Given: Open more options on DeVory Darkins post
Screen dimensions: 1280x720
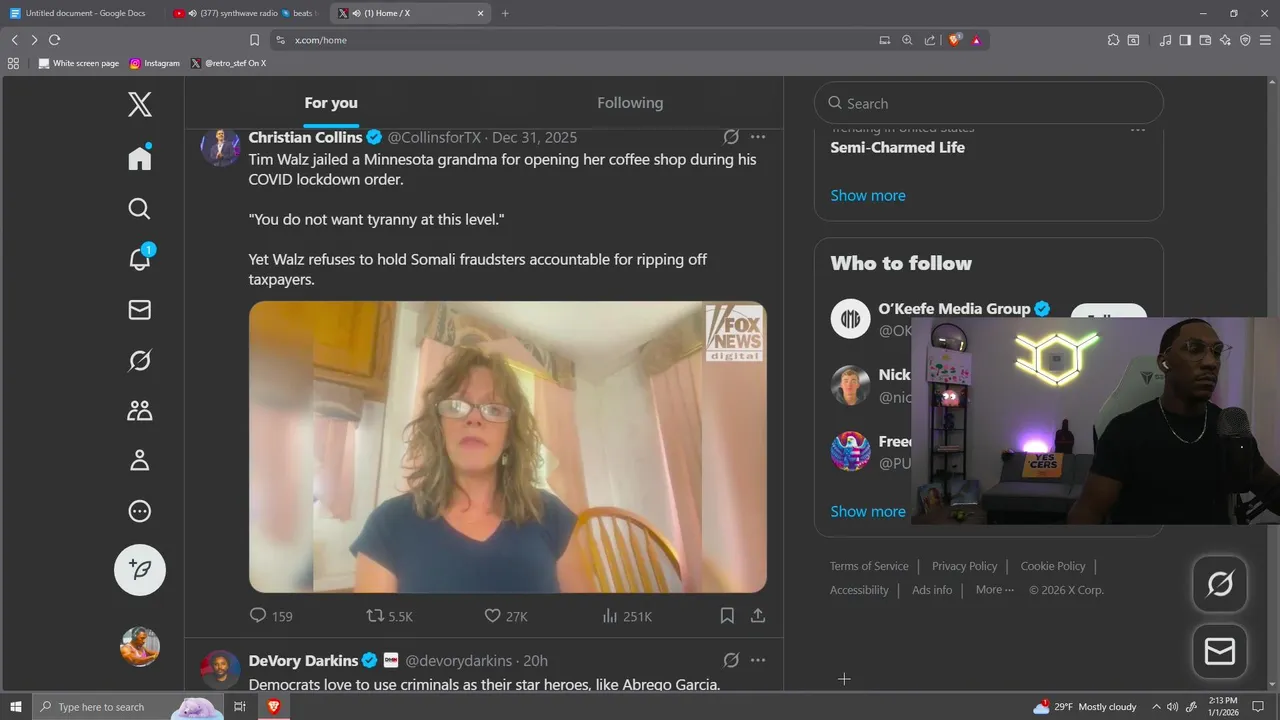Looking at the screenshot, I should point(758,660).
